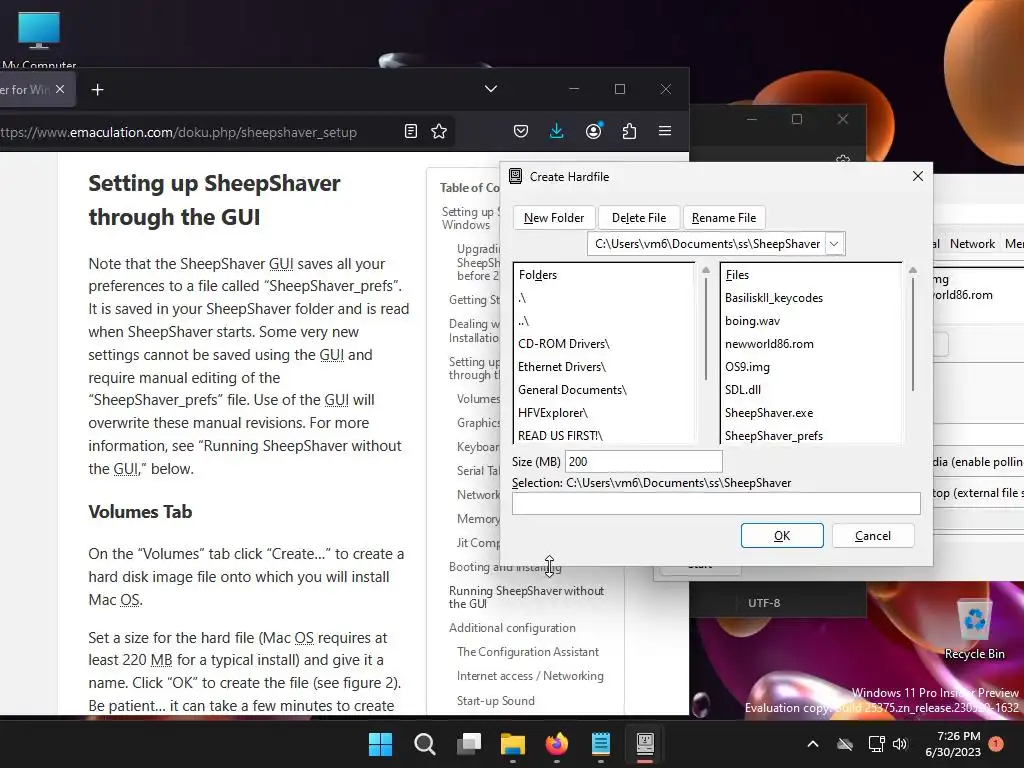Open The Configuration Assistant contents link
Image resolution: width=1024 pixels, height=768 pixels.
tap(528, 652)
